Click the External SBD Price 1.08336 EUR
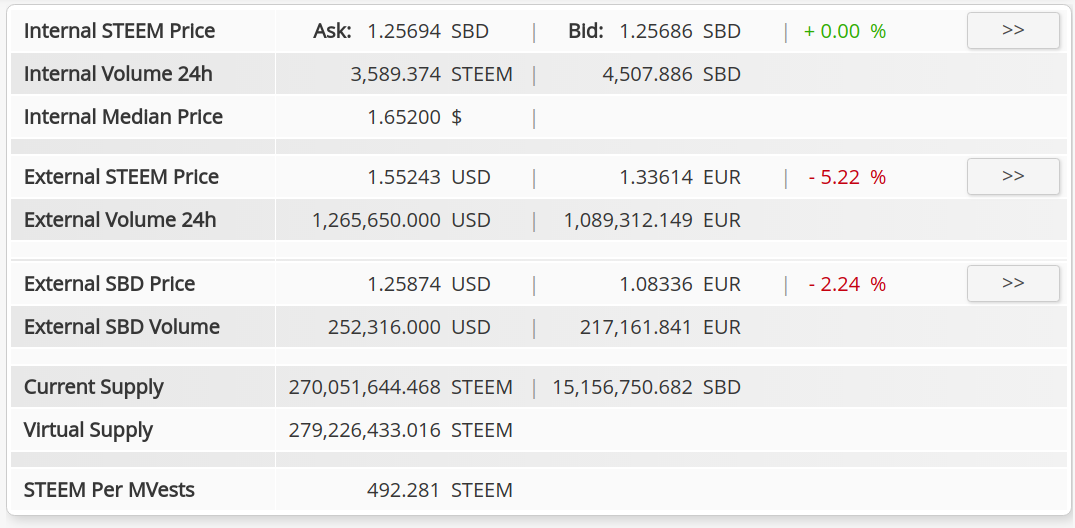 coord(680,284)
